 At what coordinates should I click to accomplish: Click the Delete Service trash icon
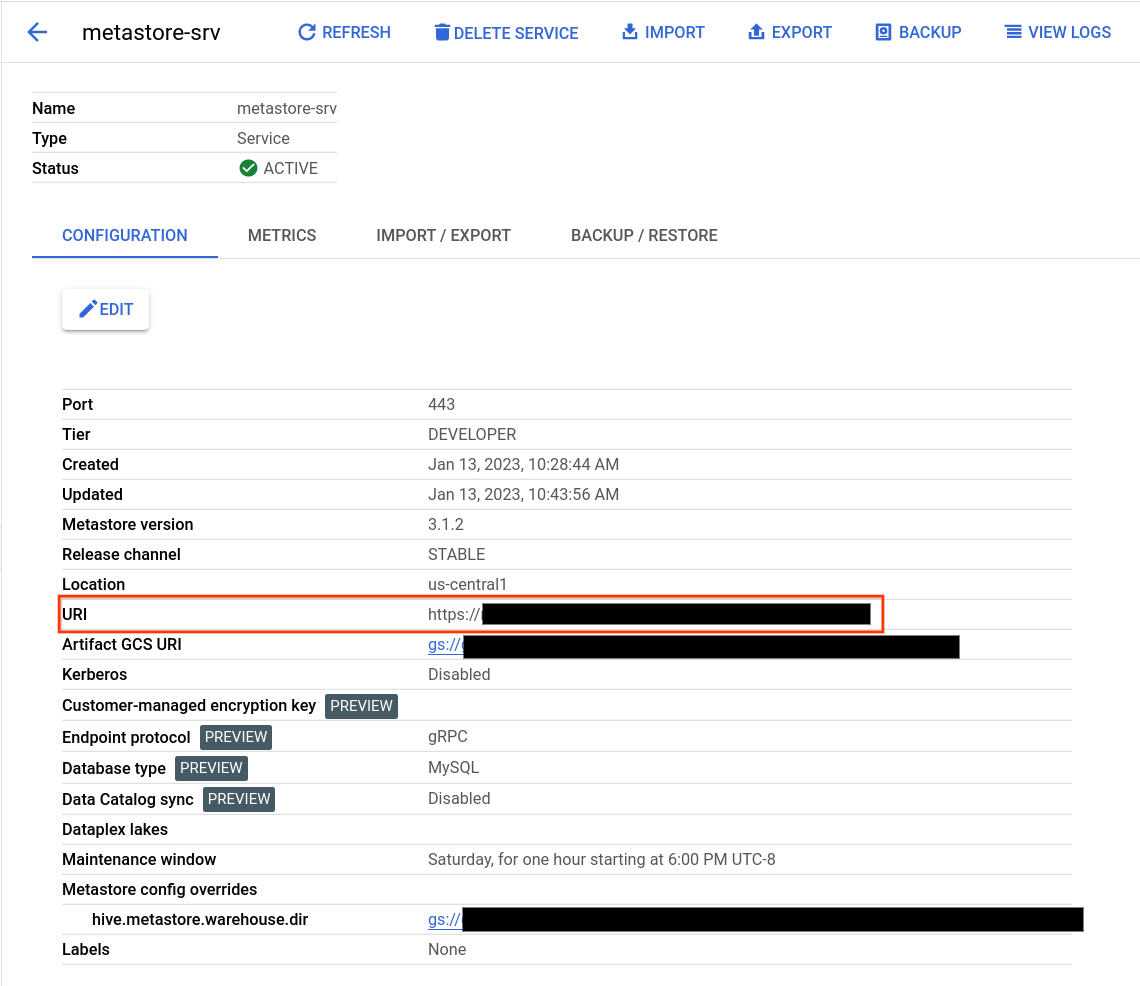click(441, 31)
